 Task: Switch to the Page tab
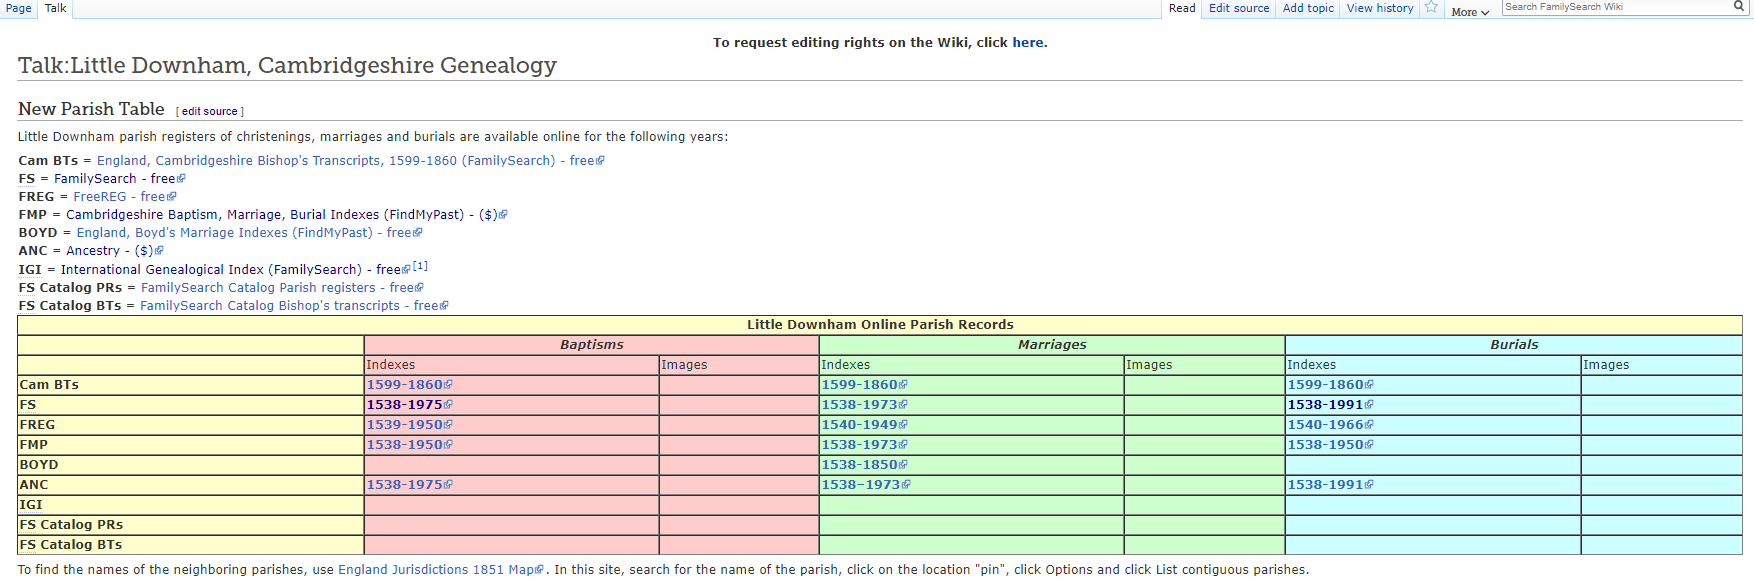click(x=19, y=8)
